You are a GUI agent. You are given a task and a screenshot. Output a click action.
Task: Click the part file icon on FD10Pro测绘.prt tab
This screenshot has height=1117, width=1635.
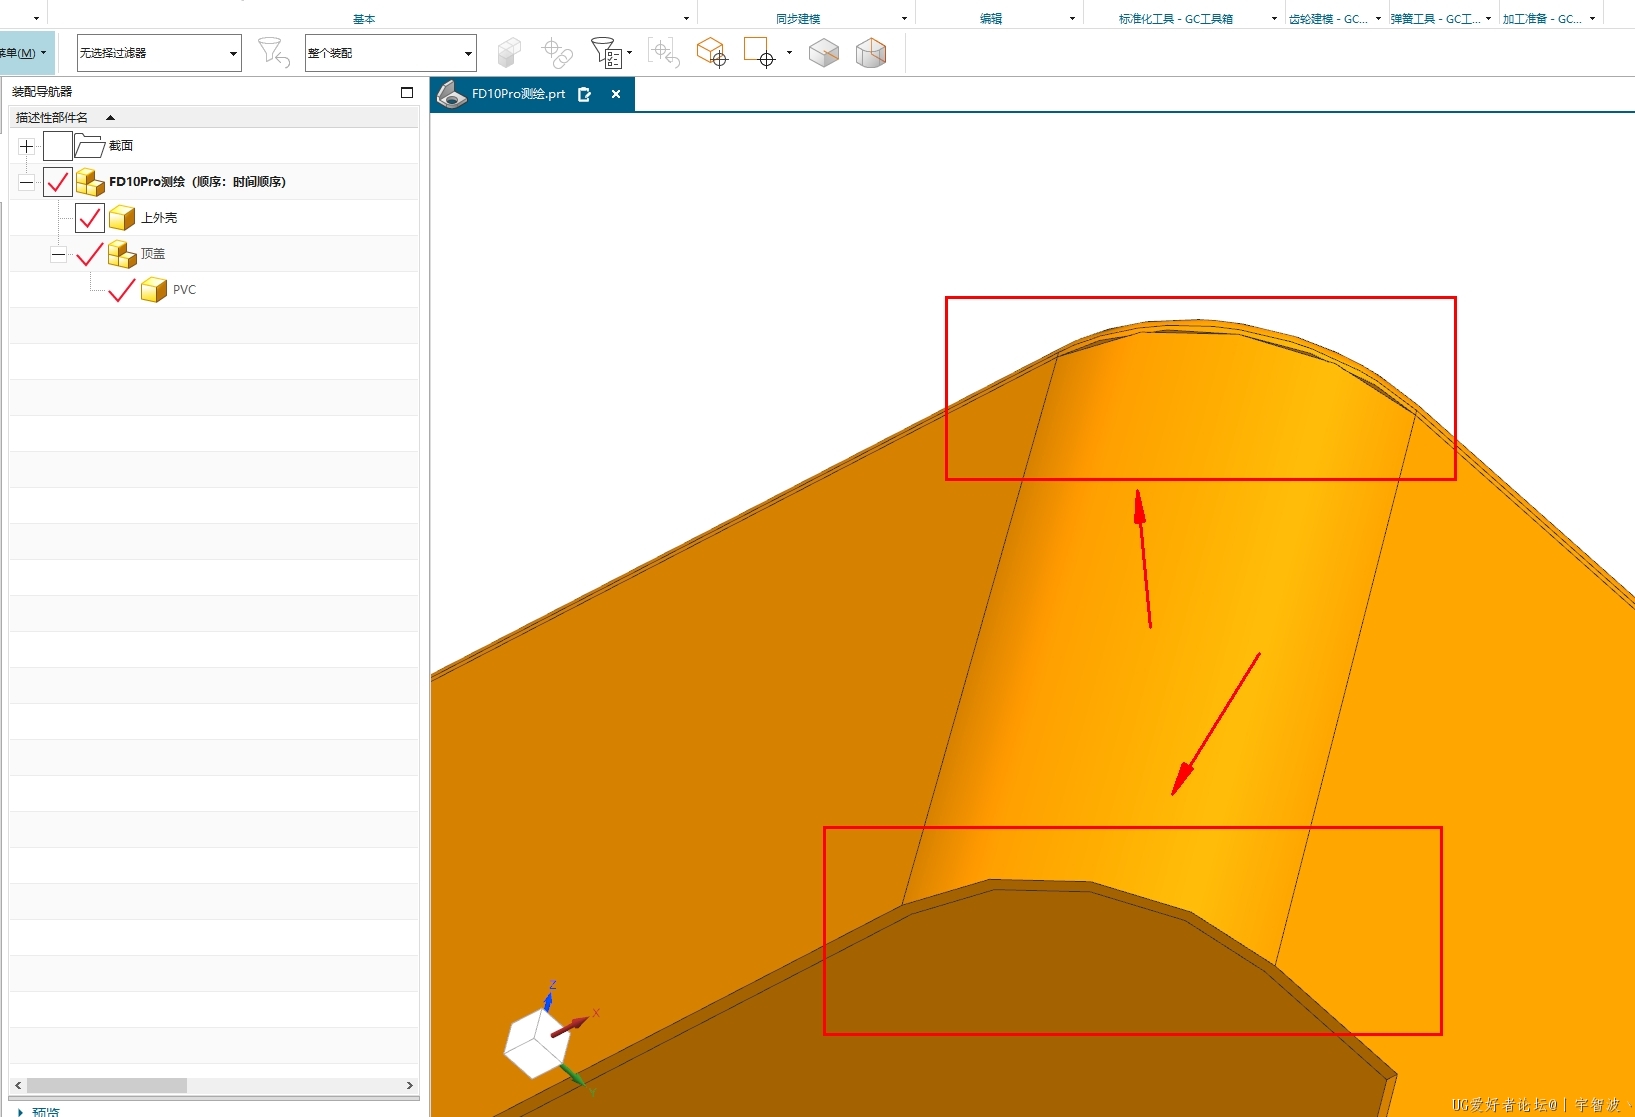tap(452, 94)
